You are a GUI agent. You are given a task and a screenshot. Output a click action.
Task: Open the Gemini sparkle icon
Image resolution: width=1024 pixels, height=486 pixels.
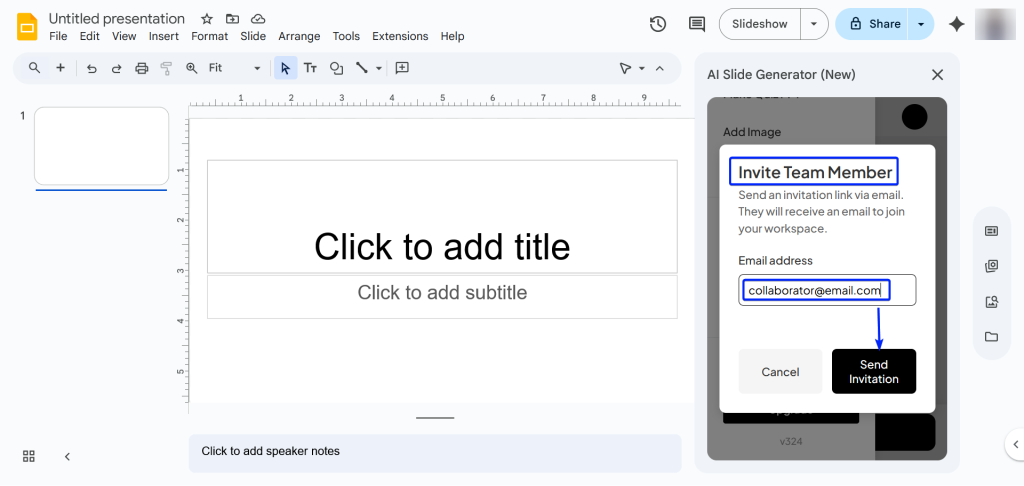(x=956, y=24)
